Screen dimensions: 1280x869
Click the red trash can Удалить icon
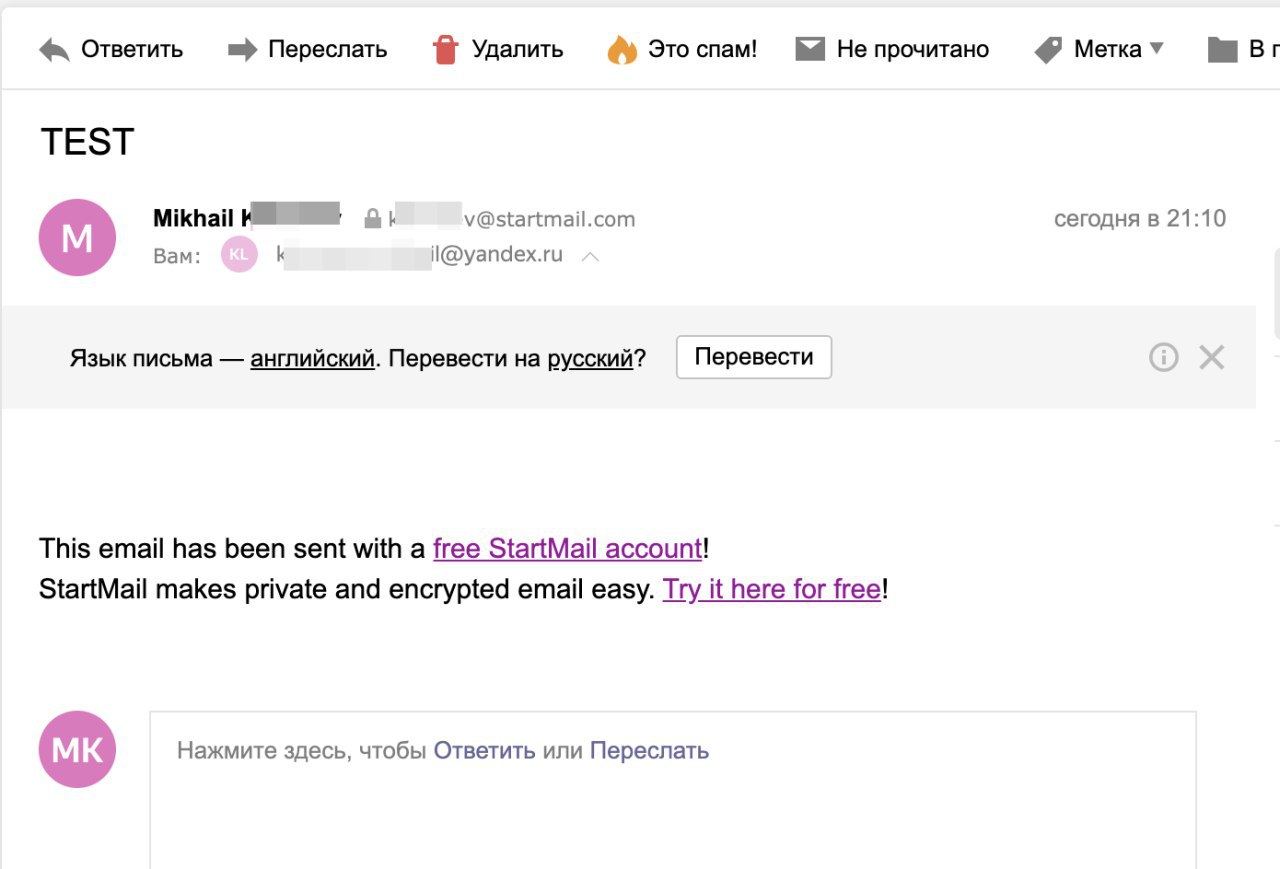(x=445, y=49)
